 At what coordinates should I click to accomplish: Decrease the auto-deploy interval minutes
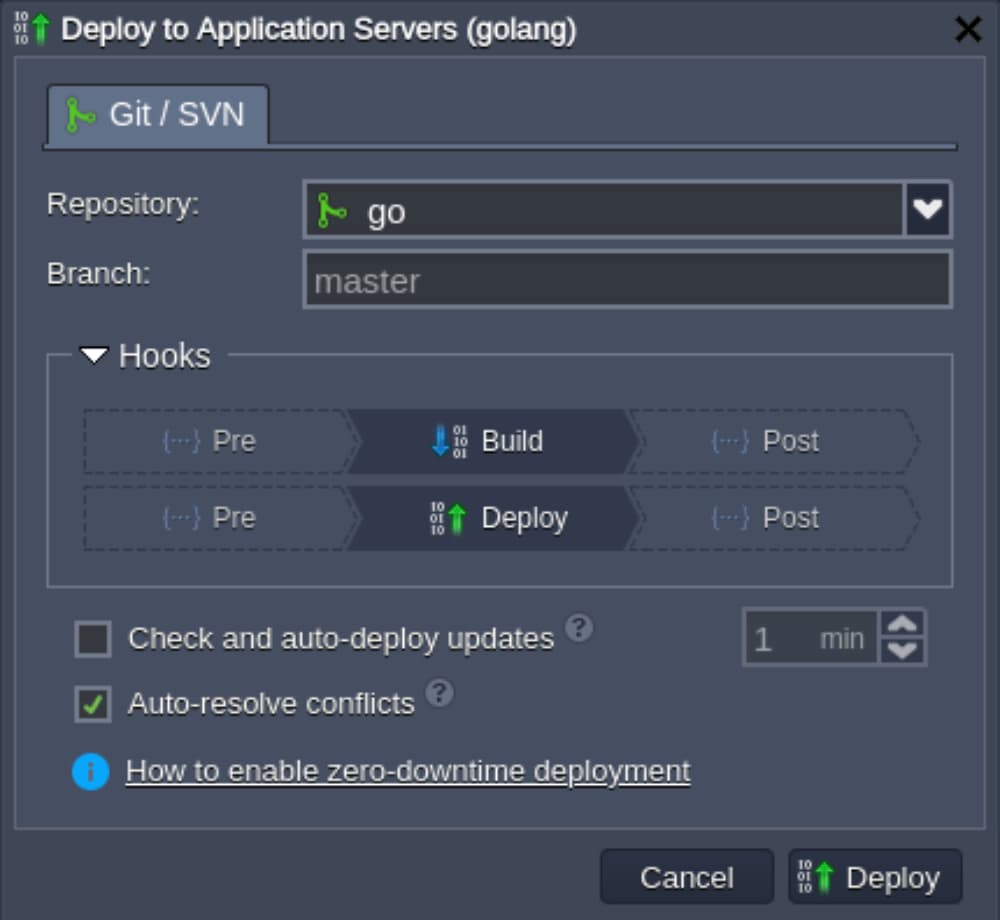903,651
